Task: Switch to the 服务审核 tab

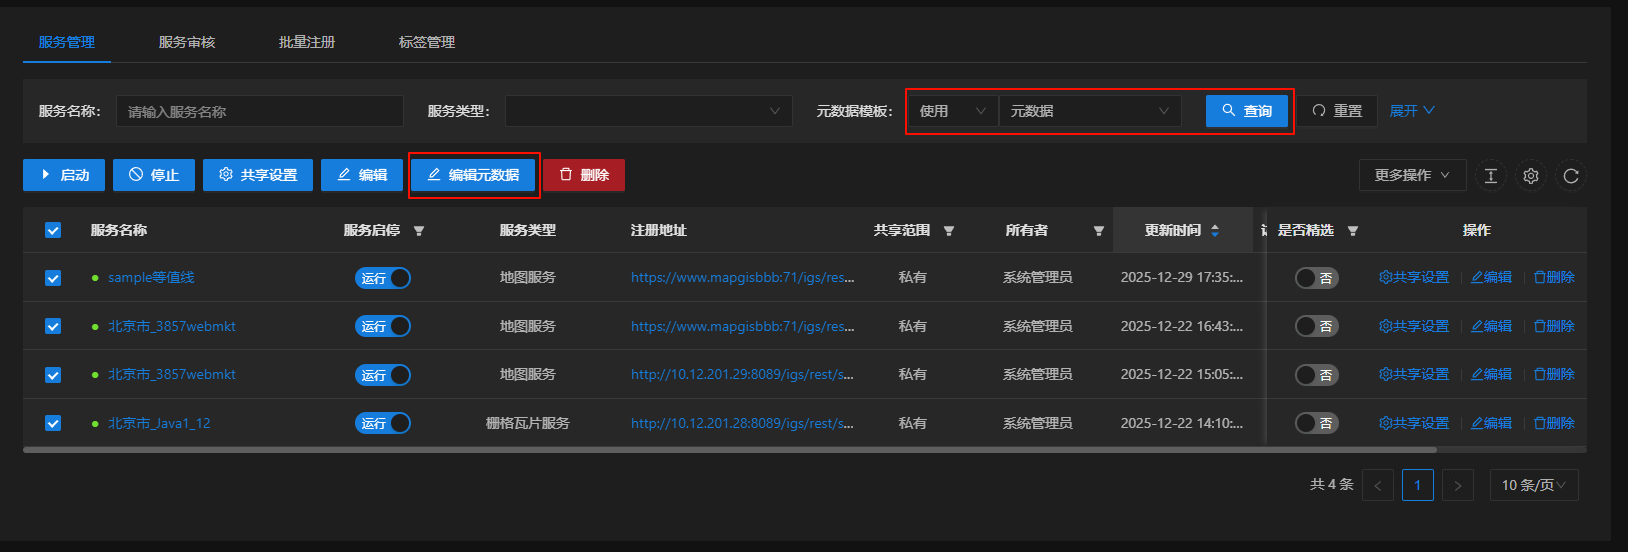Action: [x=187, y=42]
